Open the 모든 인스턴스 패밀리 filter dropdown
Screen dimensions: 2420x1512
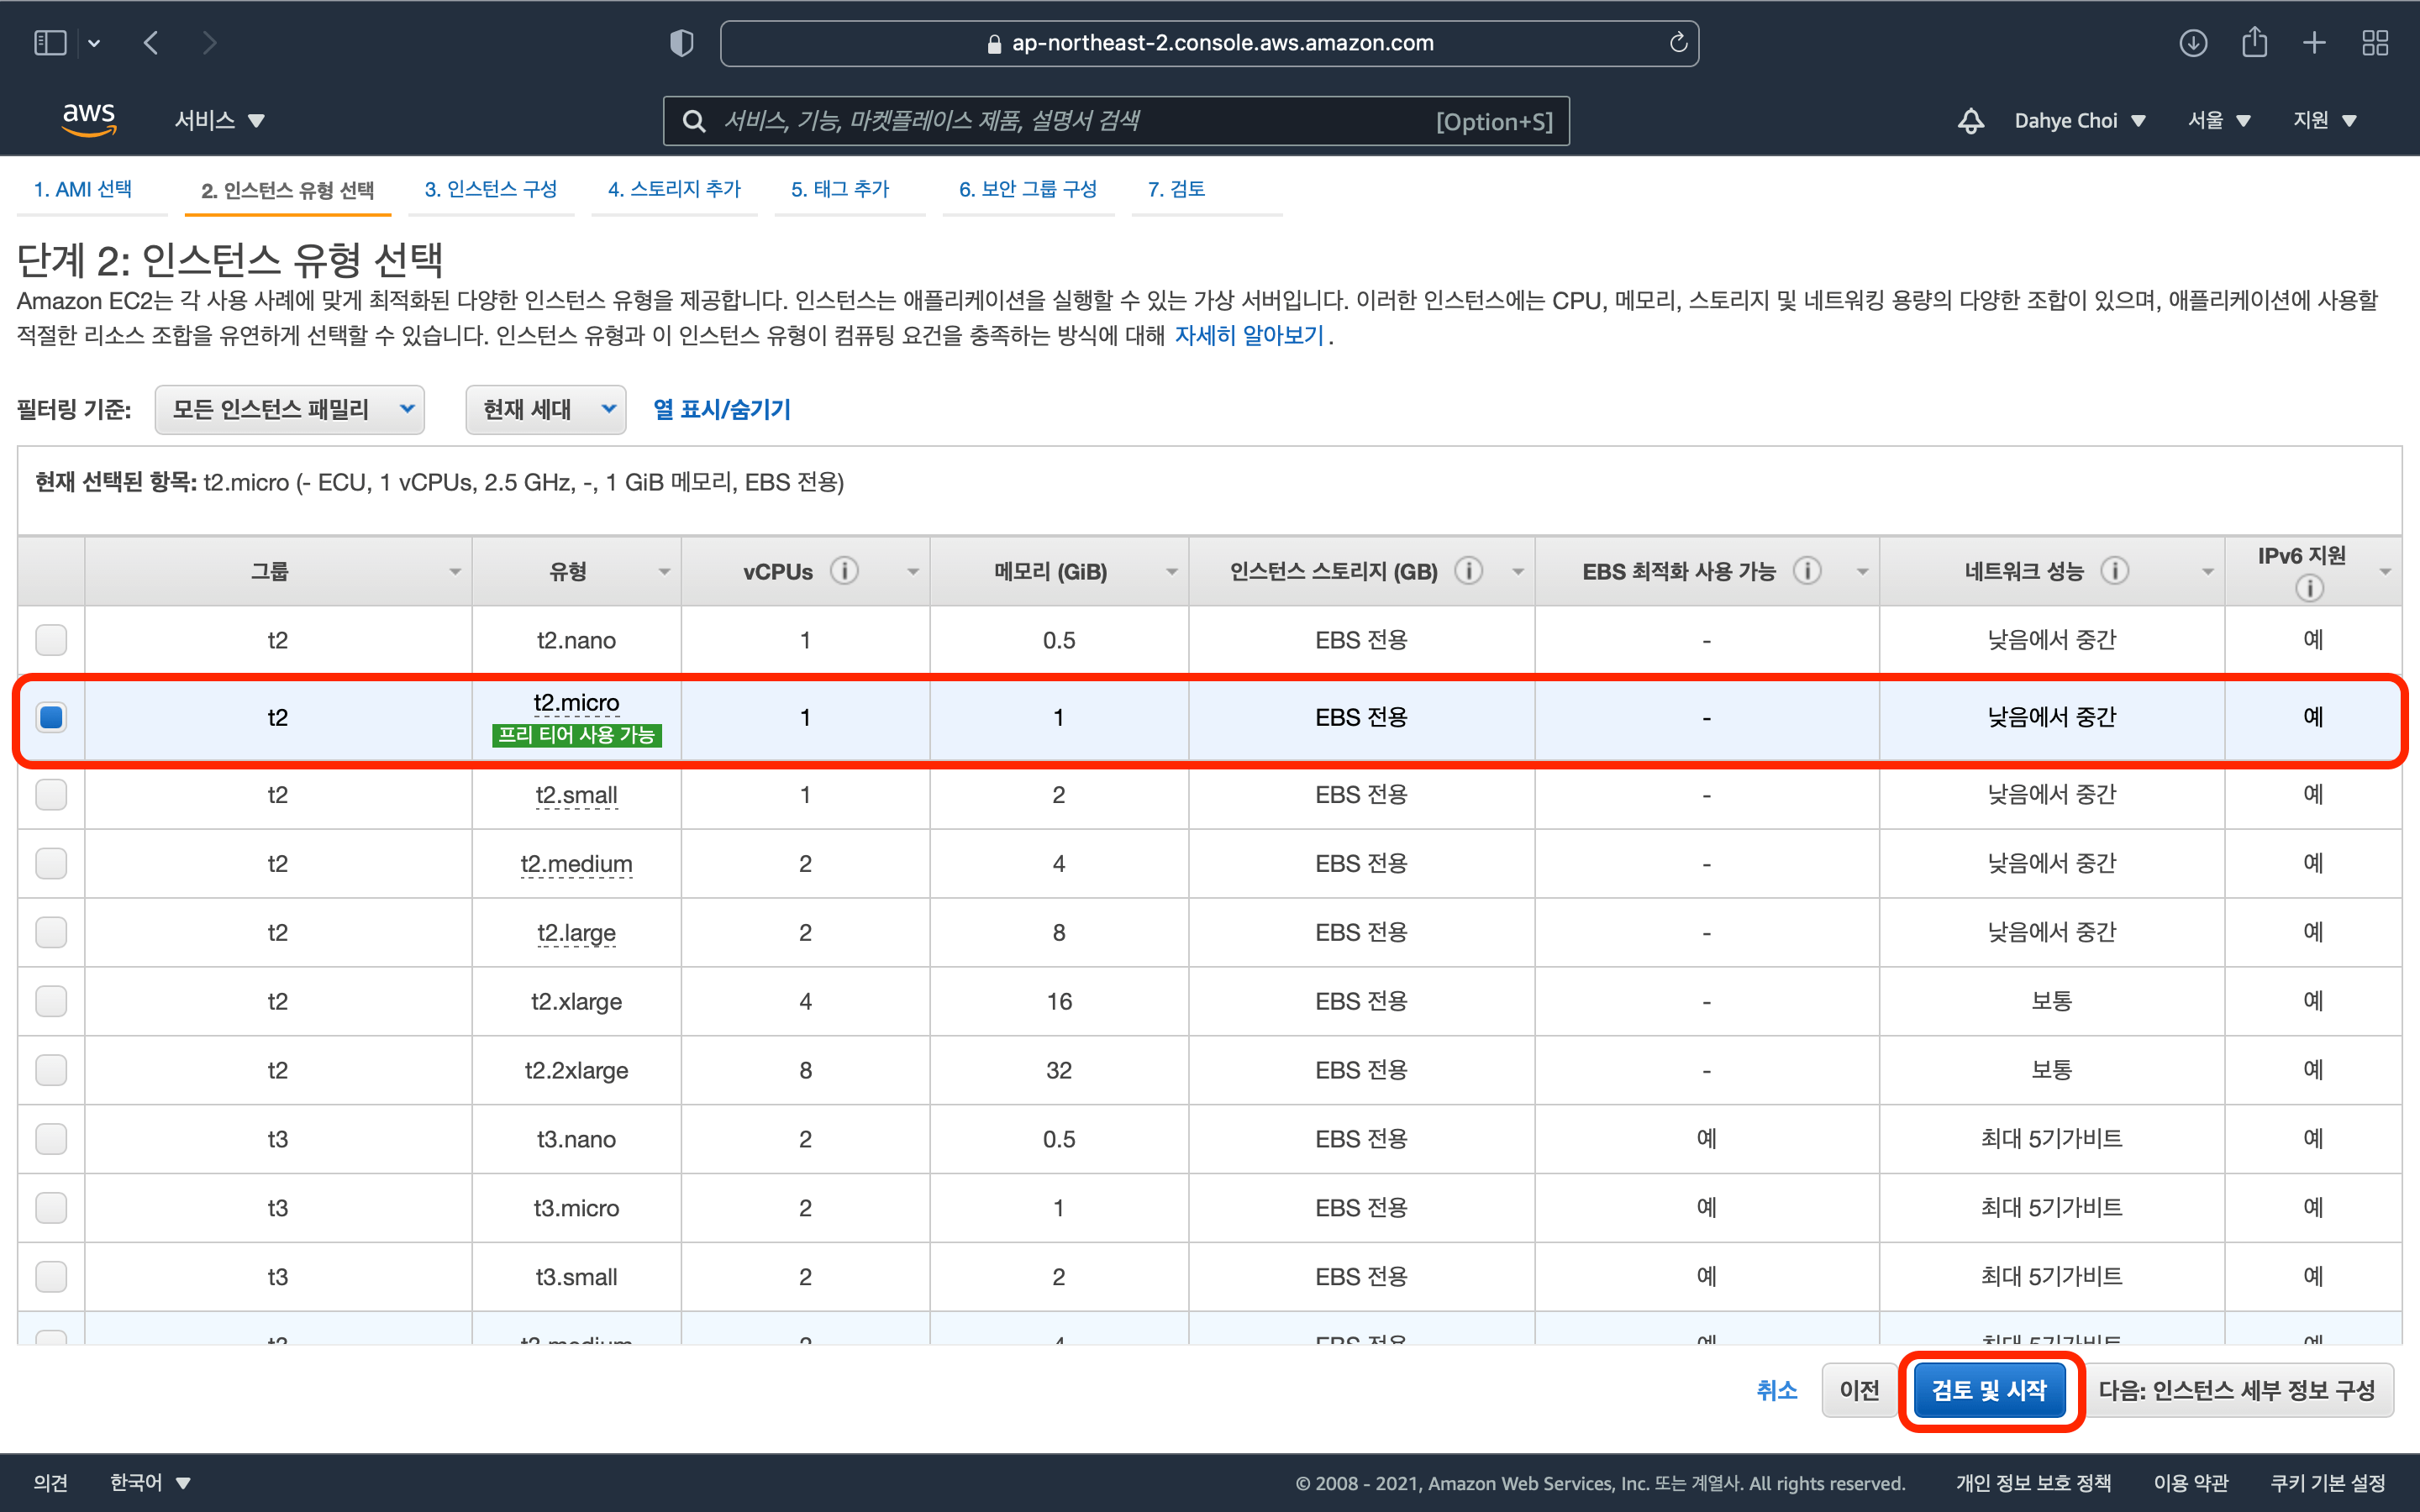pyautogui.click(x=290, y=409)
